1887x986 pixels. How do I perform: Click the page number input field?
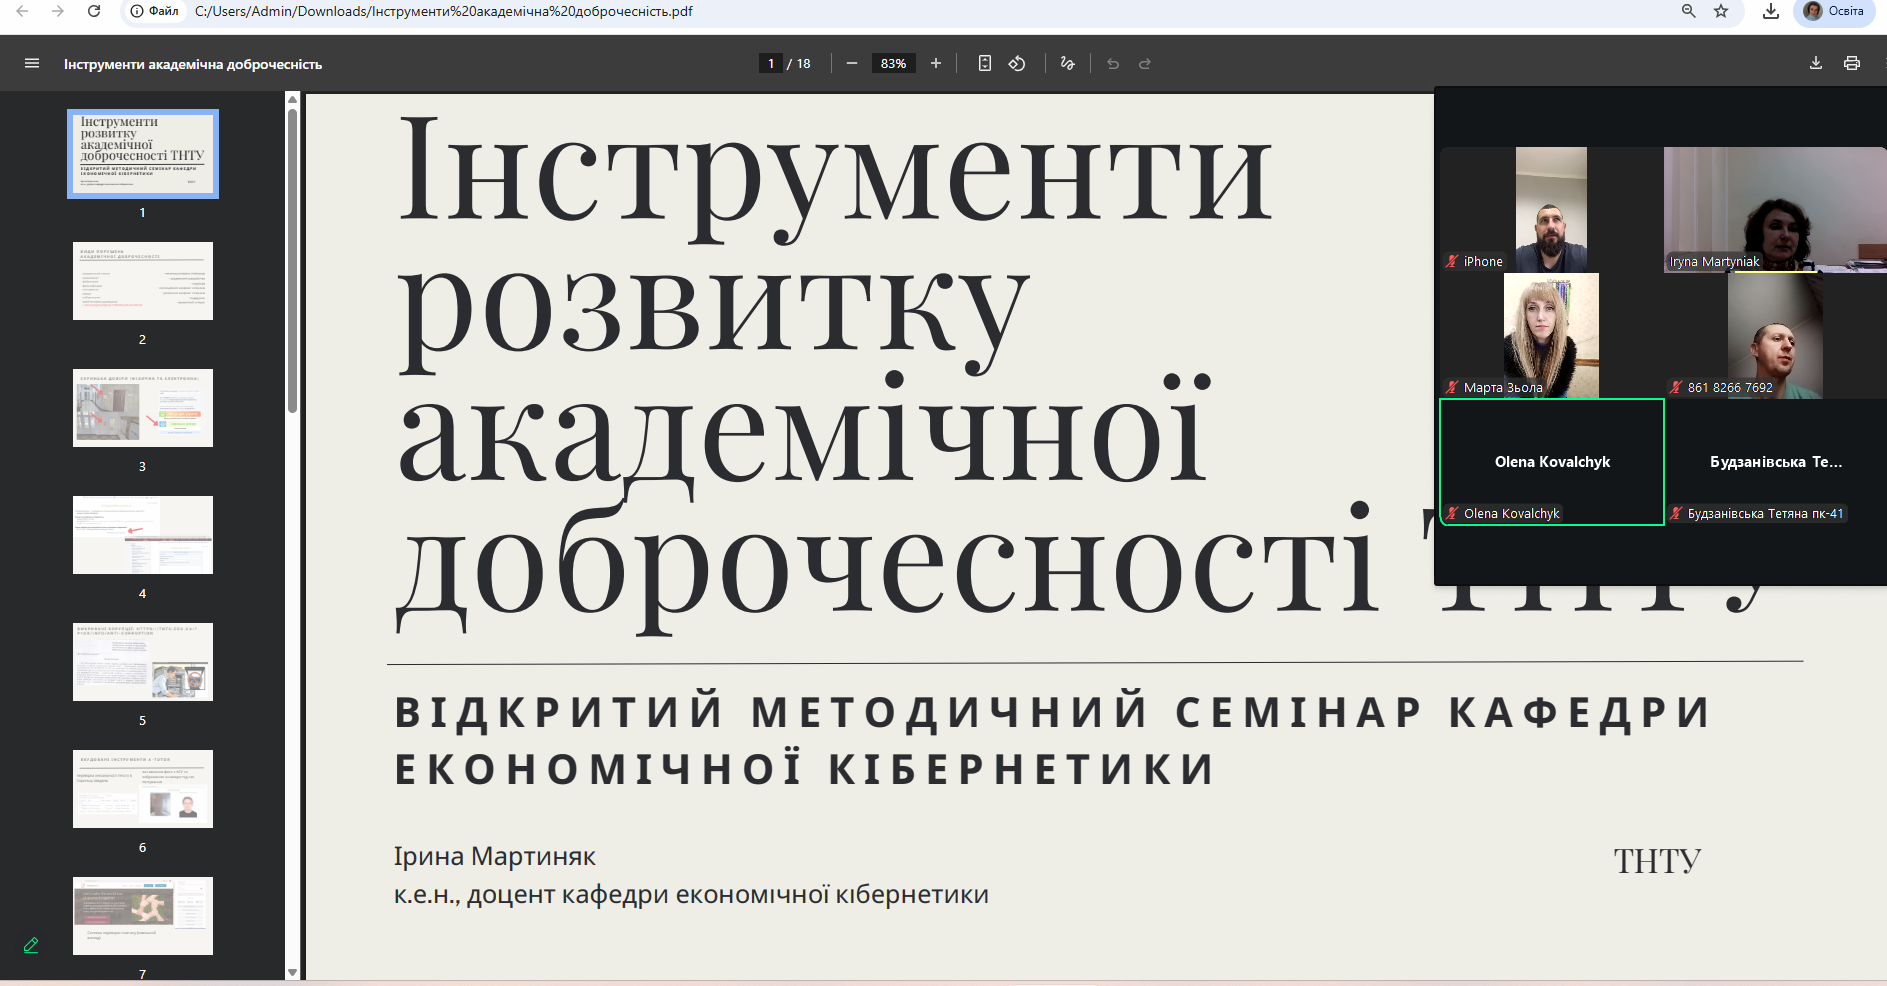pyautogui.click(x=770, y=63)
